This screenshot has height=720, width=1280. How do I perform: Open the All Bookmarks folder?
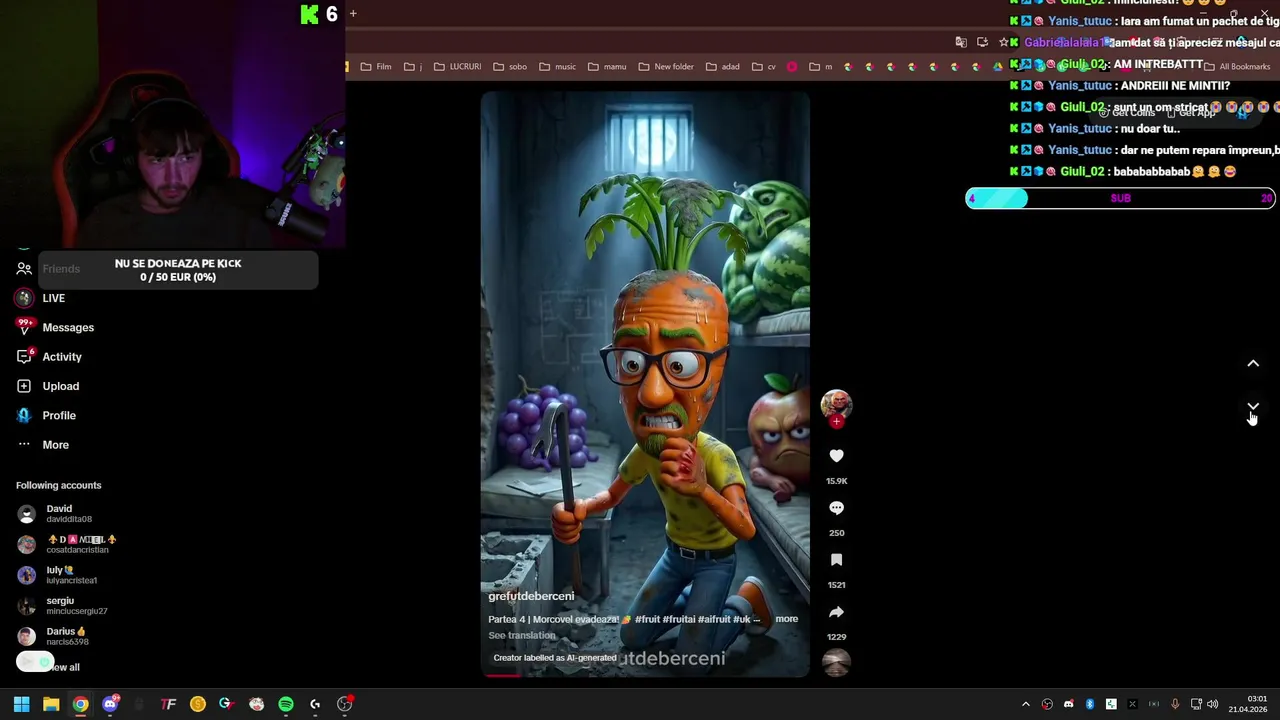click(x=1238, y=67)
